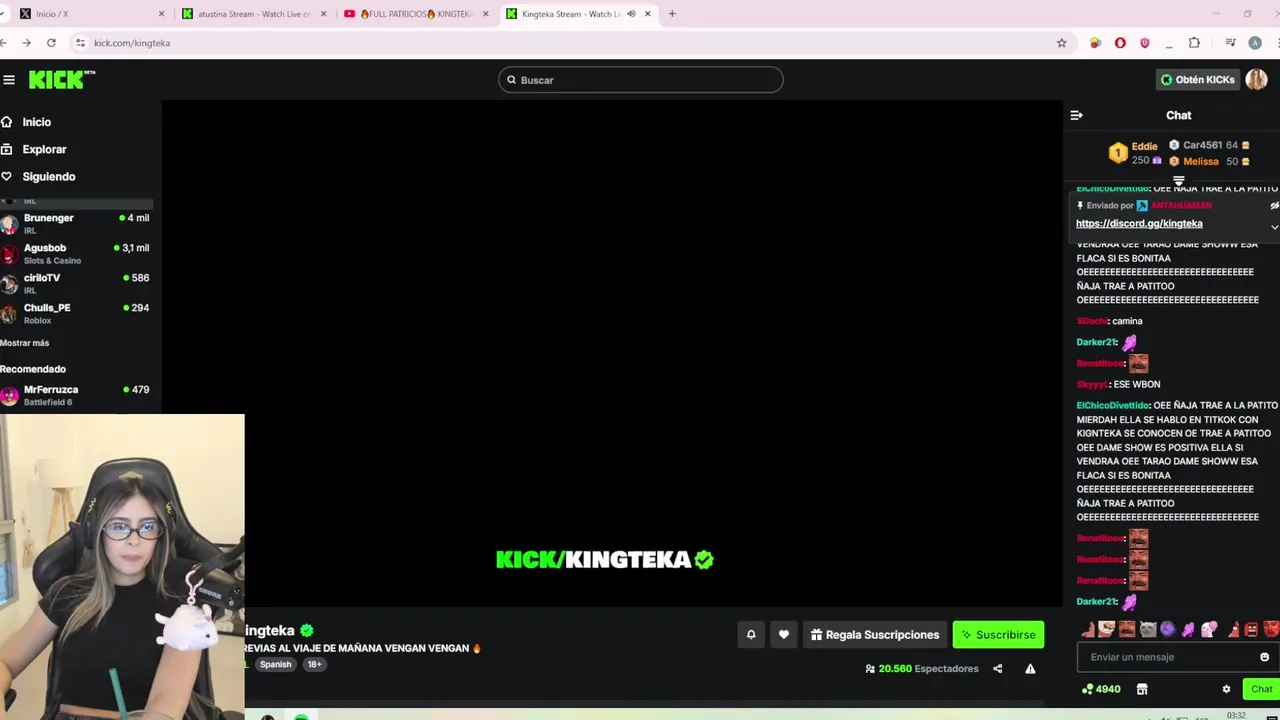Open cirilaTV's channel in followed list

tap(76, 283)
